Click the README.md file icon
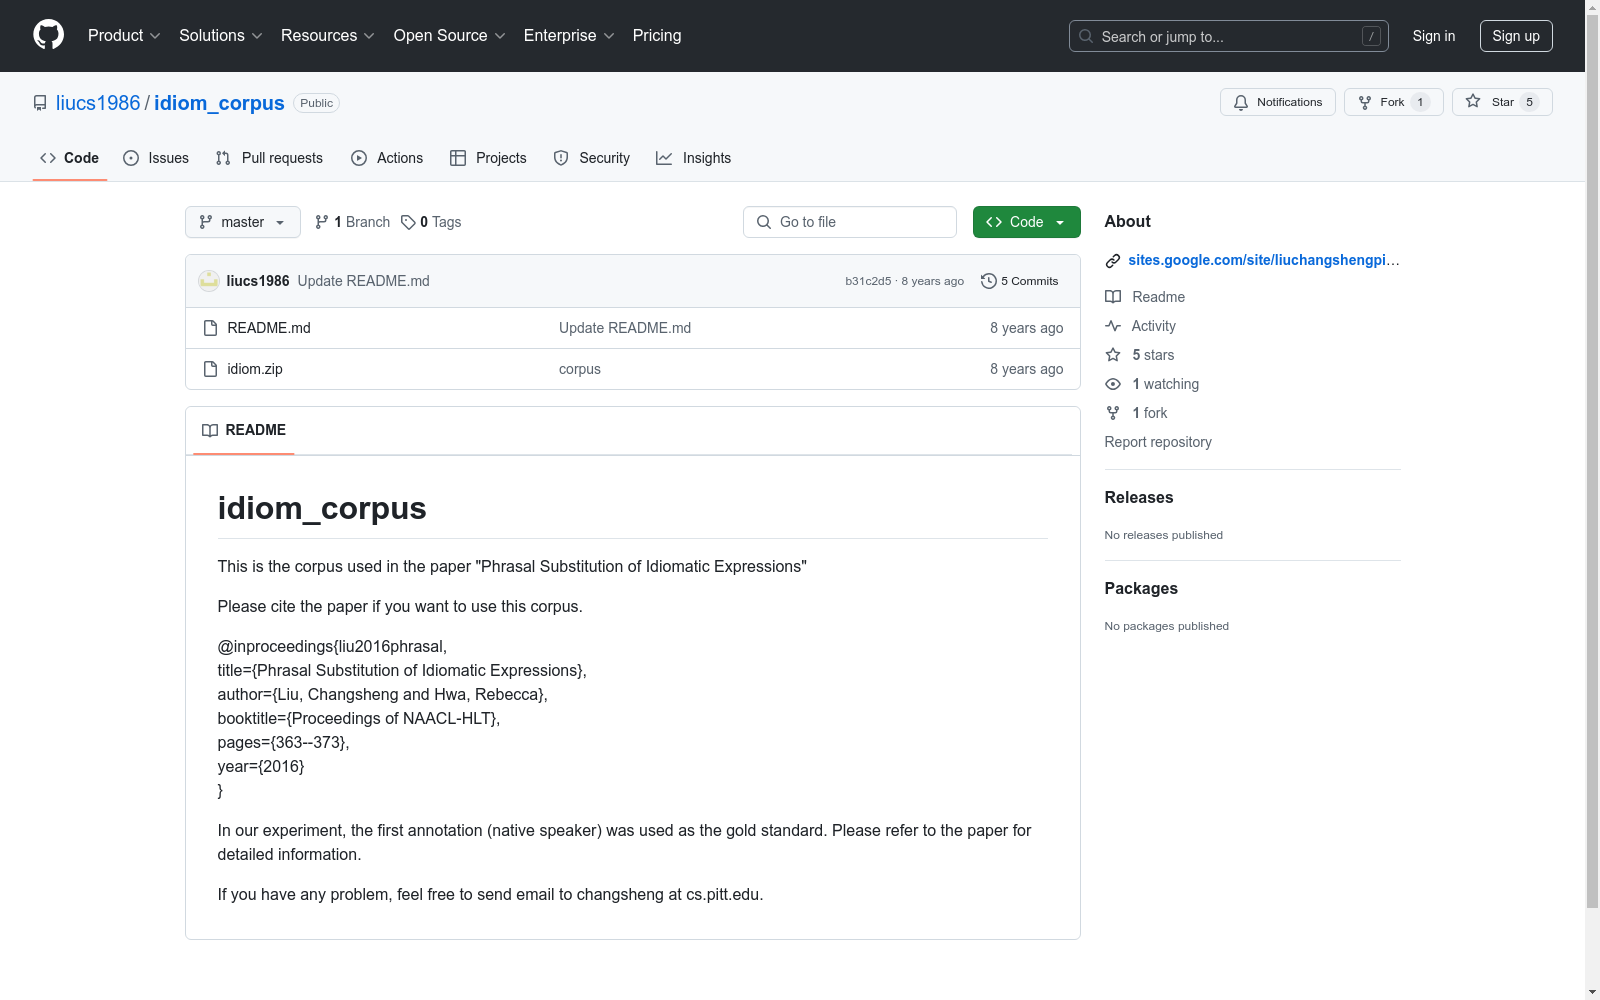Viewport: 1600px width, 1000px height. pos(210,328)
